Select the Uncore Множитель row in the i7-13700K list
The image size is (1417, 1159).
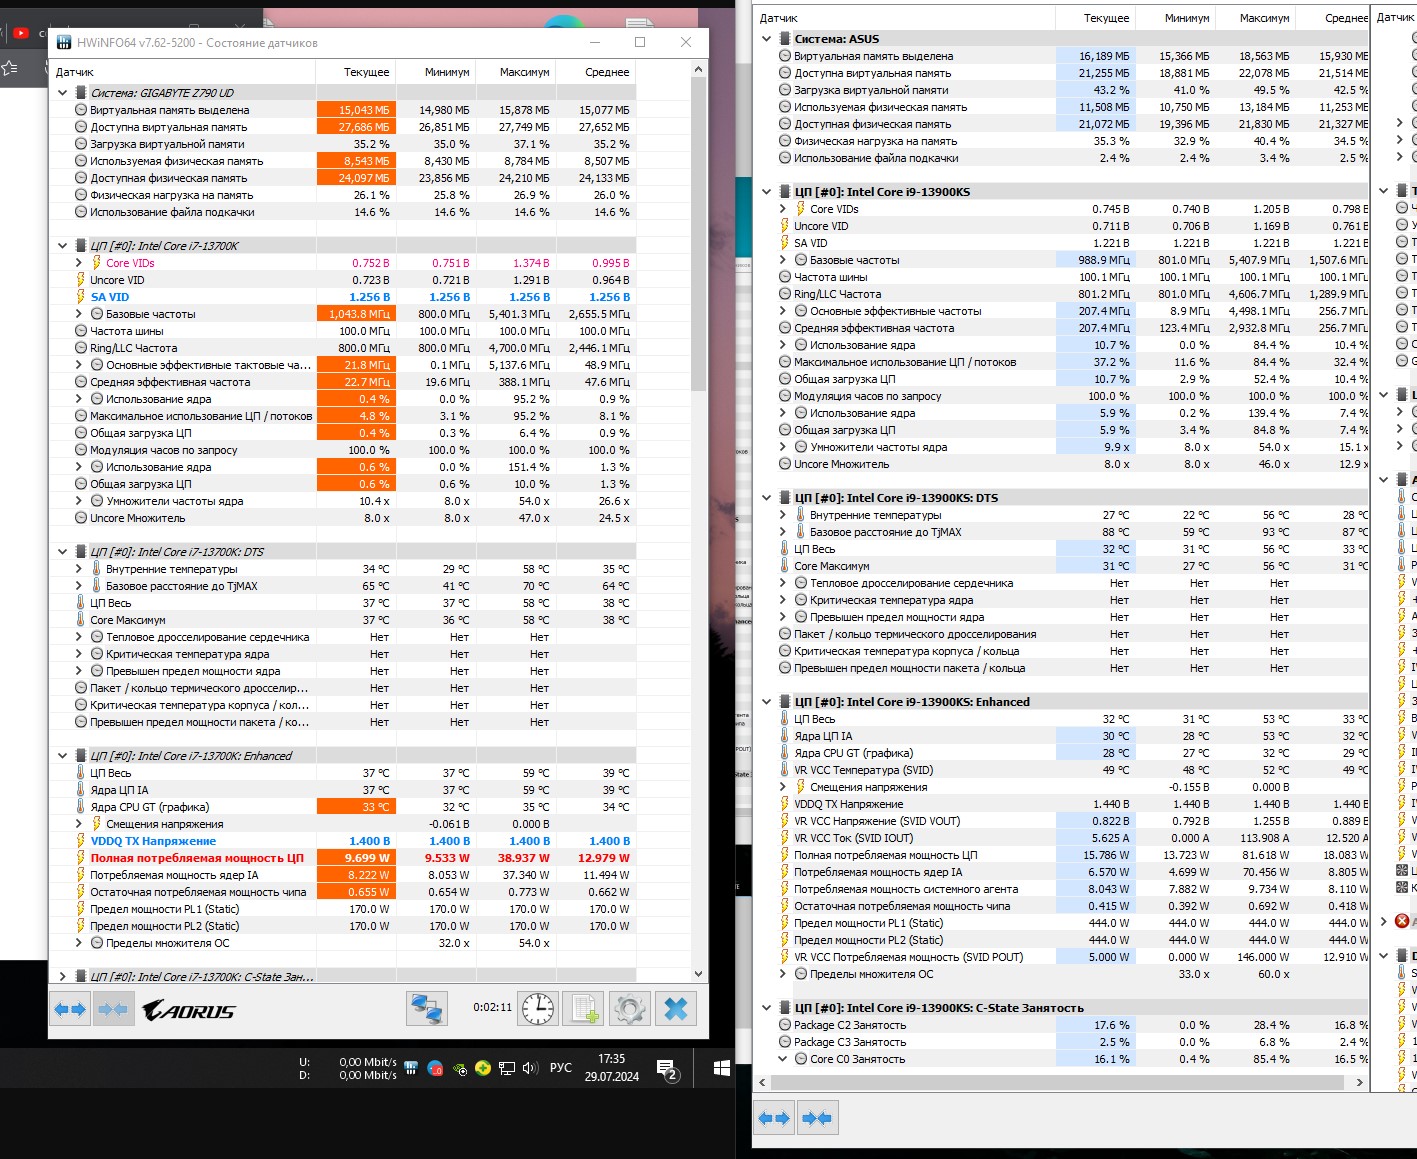click(341, 518)
